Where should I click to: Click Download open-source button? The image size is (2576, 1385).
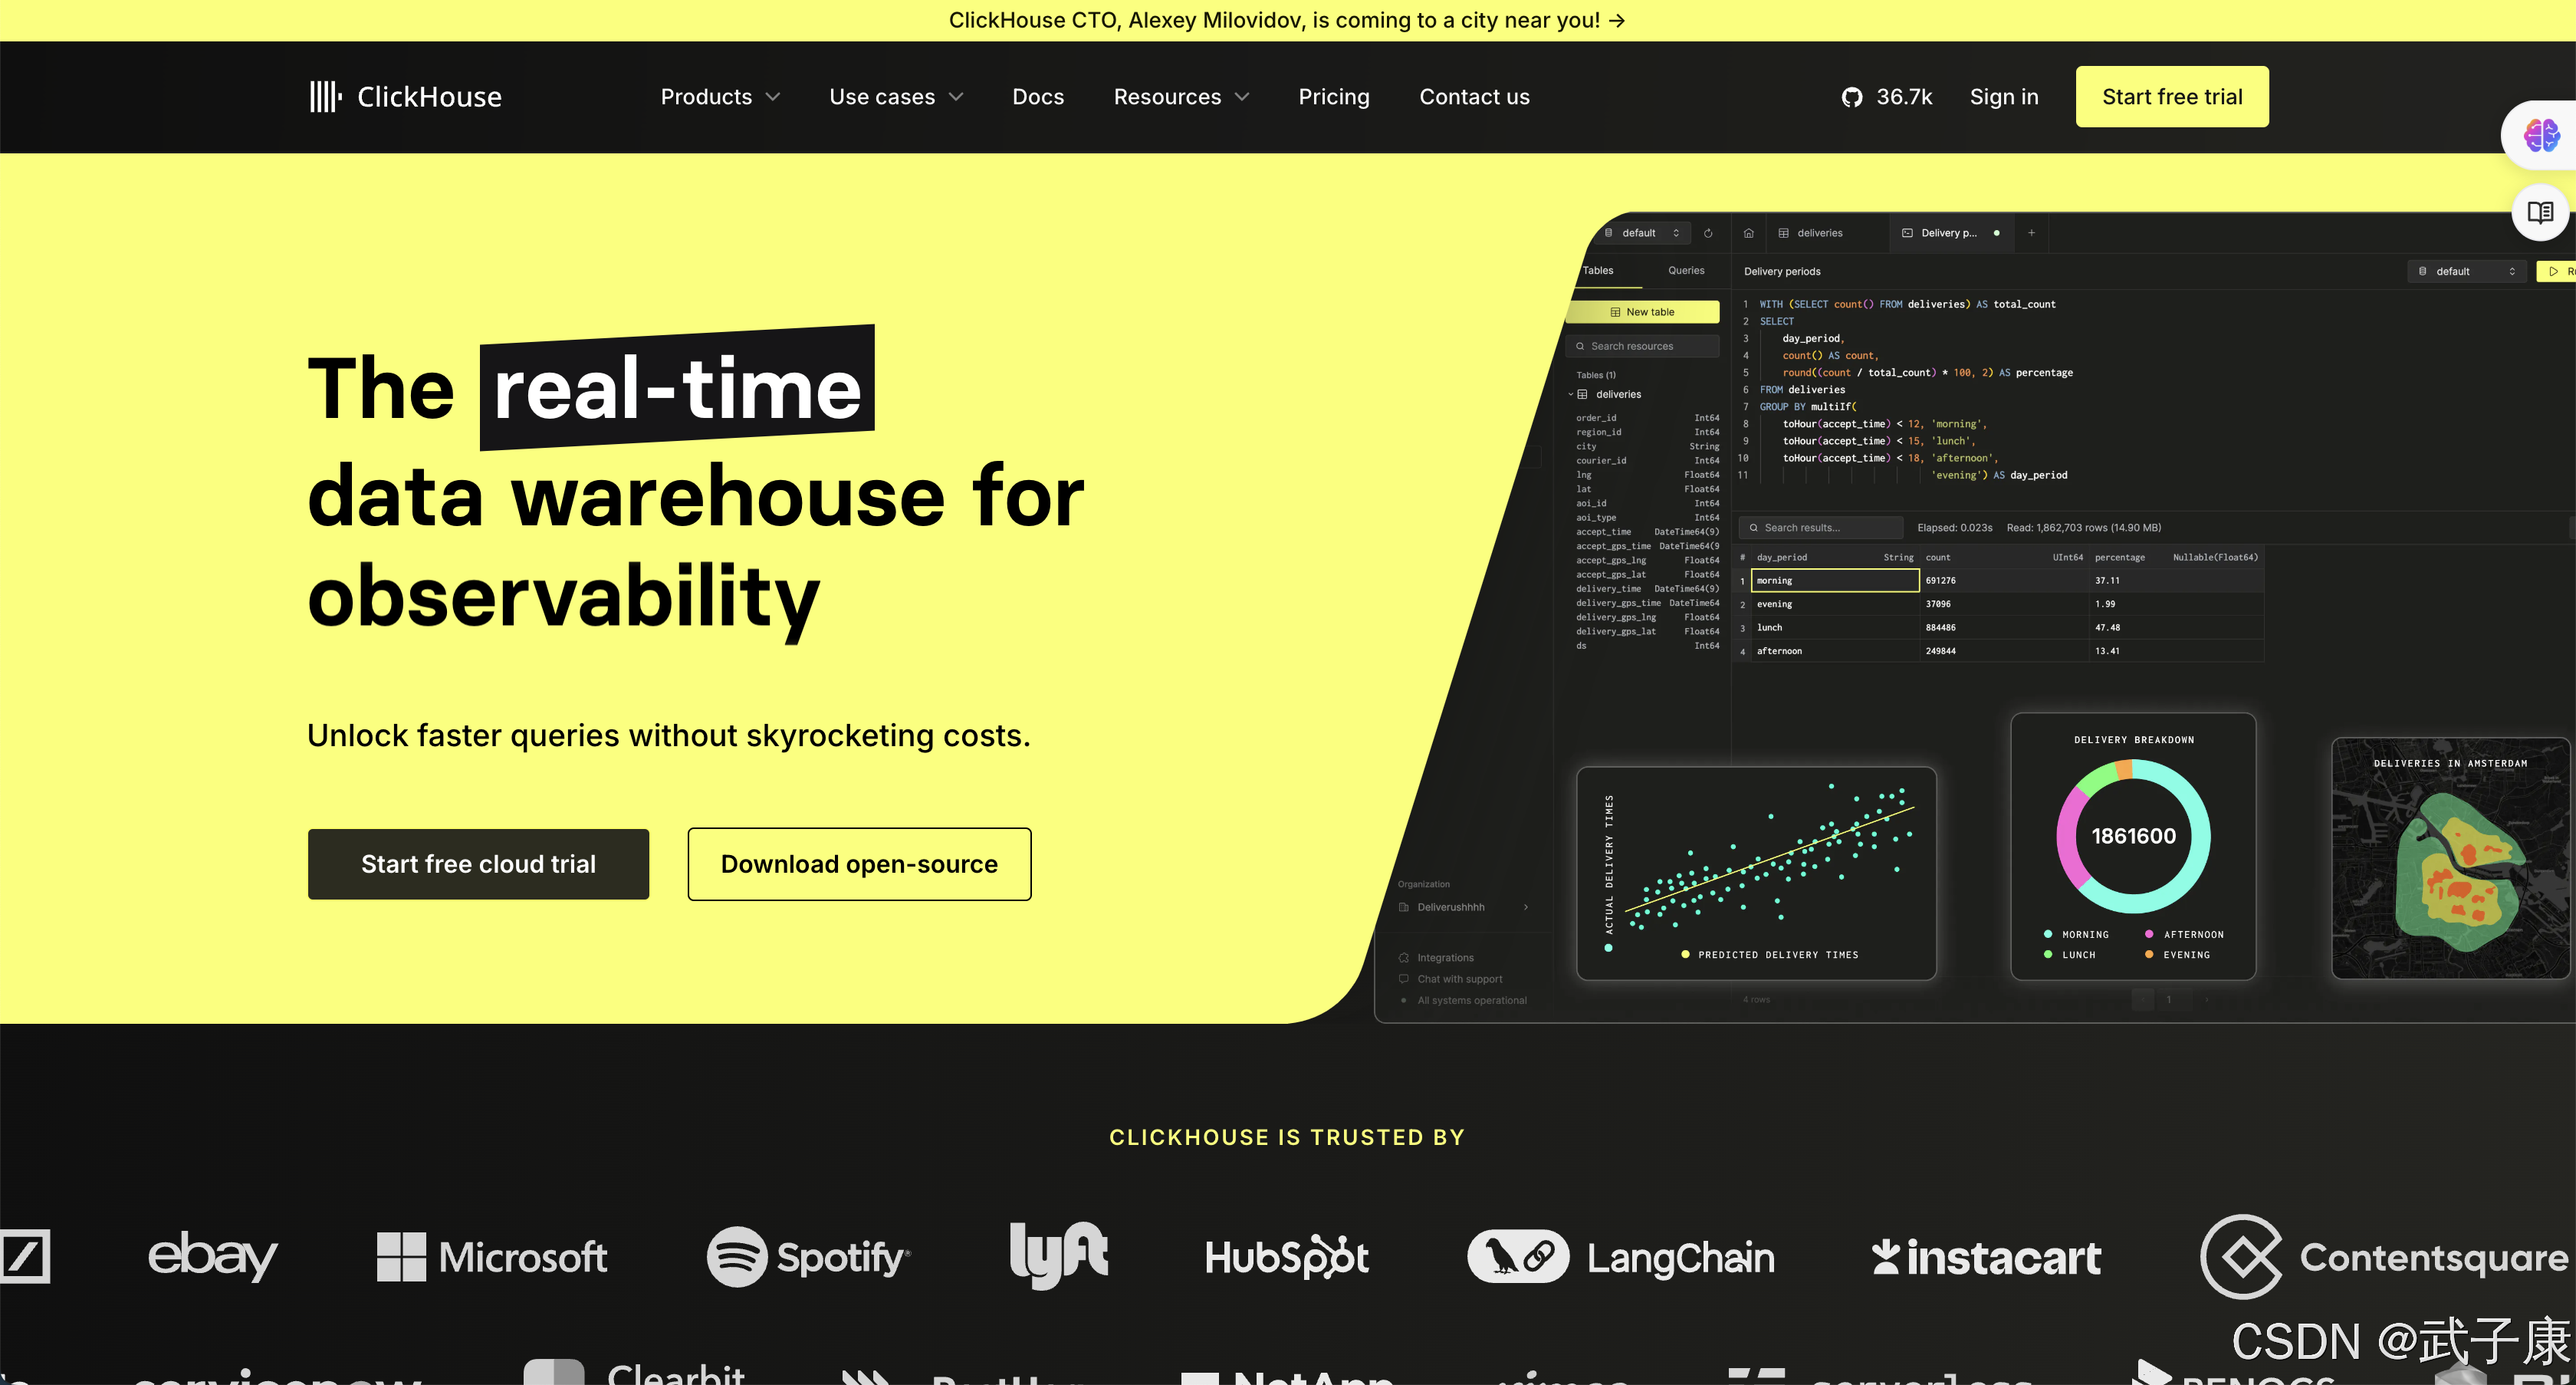point(859,863)
